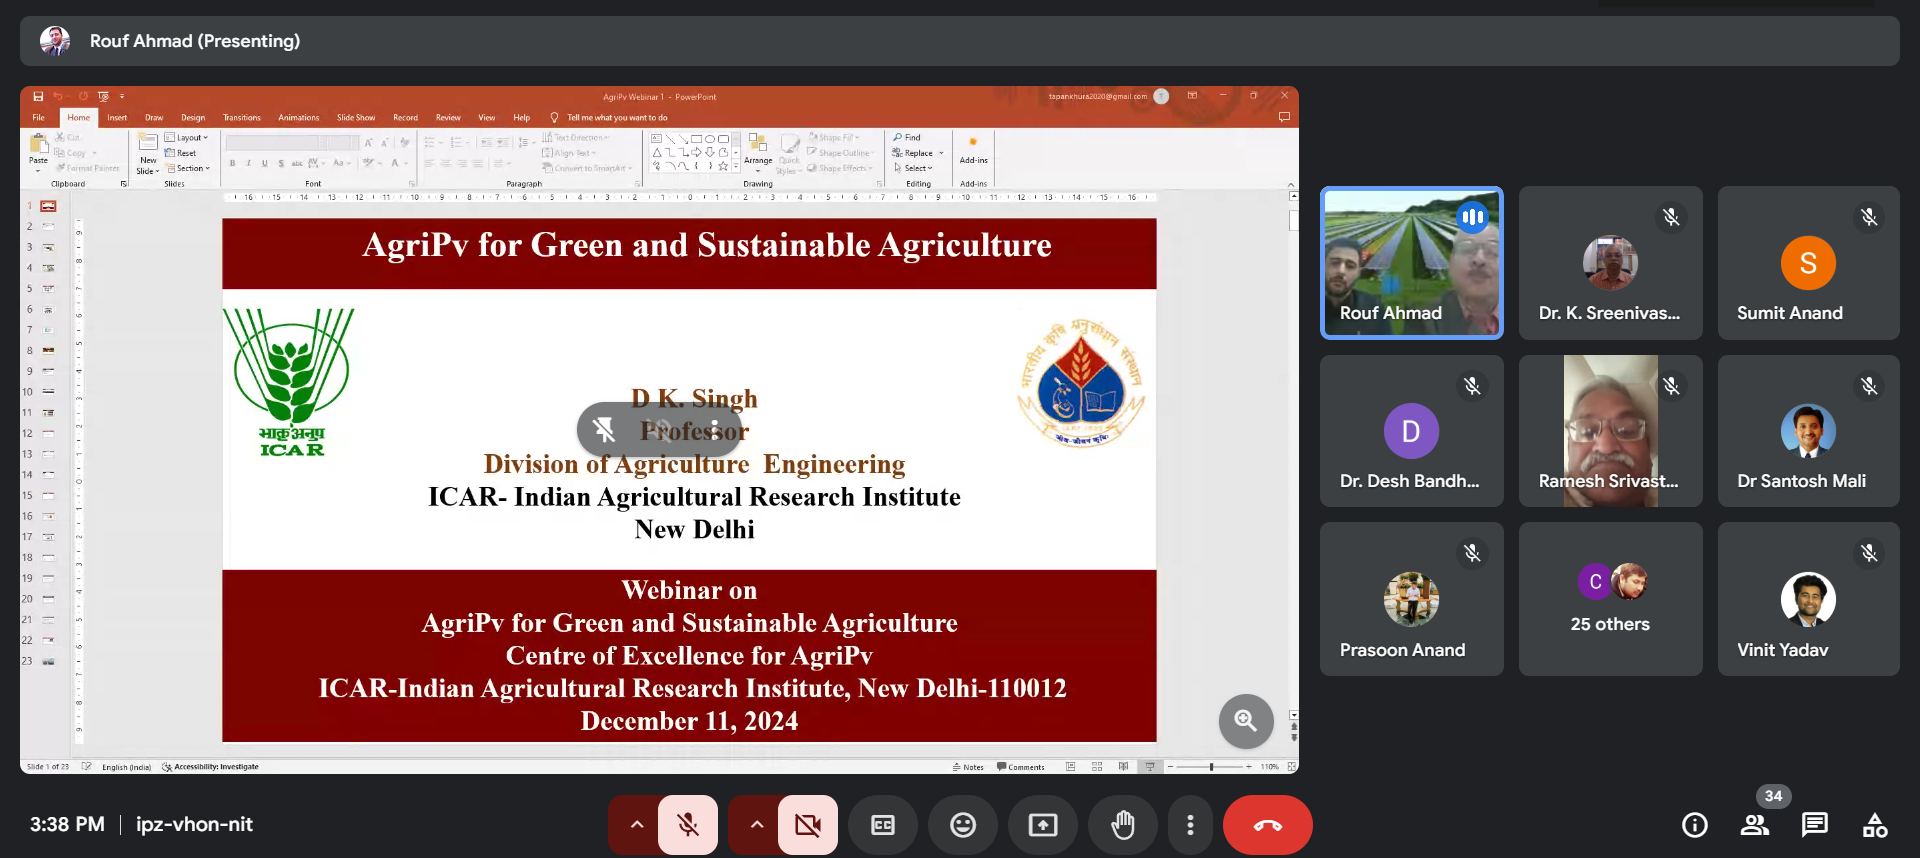Open the three-dot more options menu

(x=1189, y=825)
